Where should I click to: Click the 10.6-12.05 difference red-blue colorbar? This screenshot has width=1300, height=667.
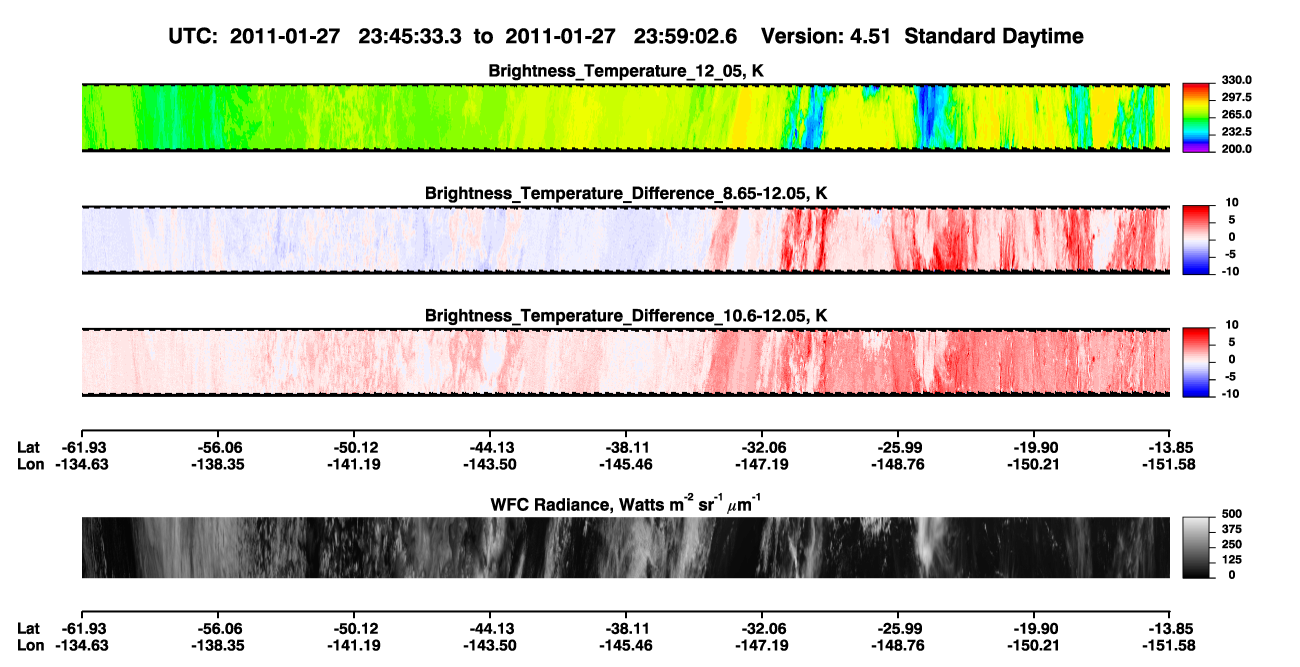[1196, 362]
